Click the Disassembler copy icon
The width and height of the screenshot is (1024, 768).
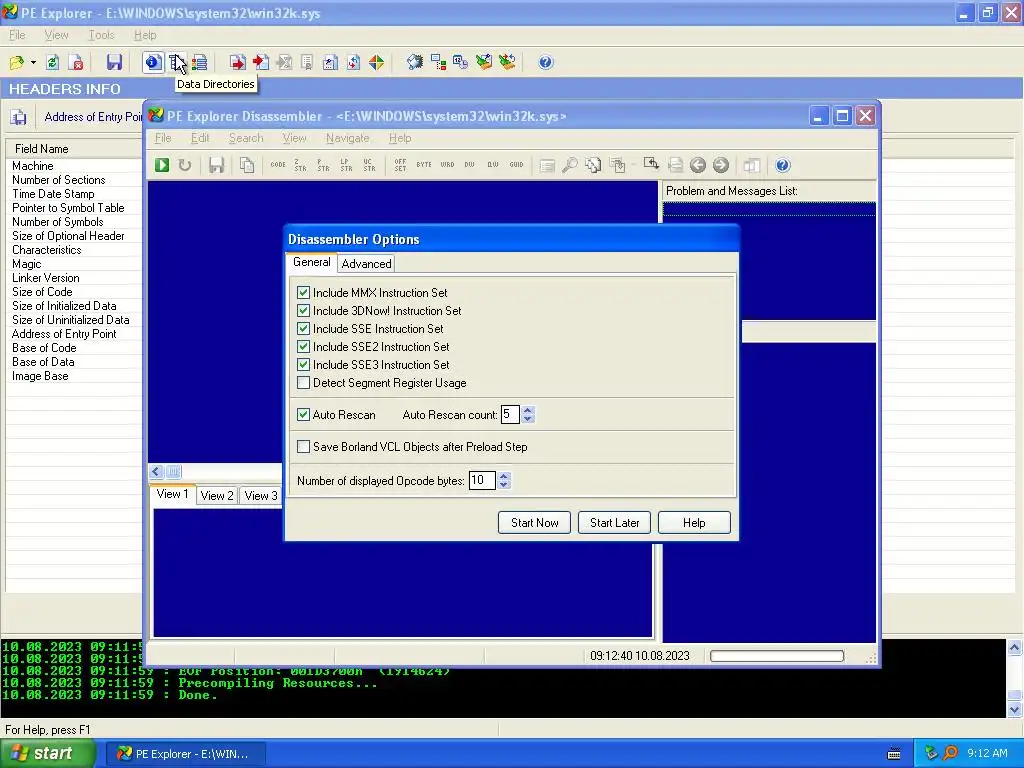tap(247, 165)
